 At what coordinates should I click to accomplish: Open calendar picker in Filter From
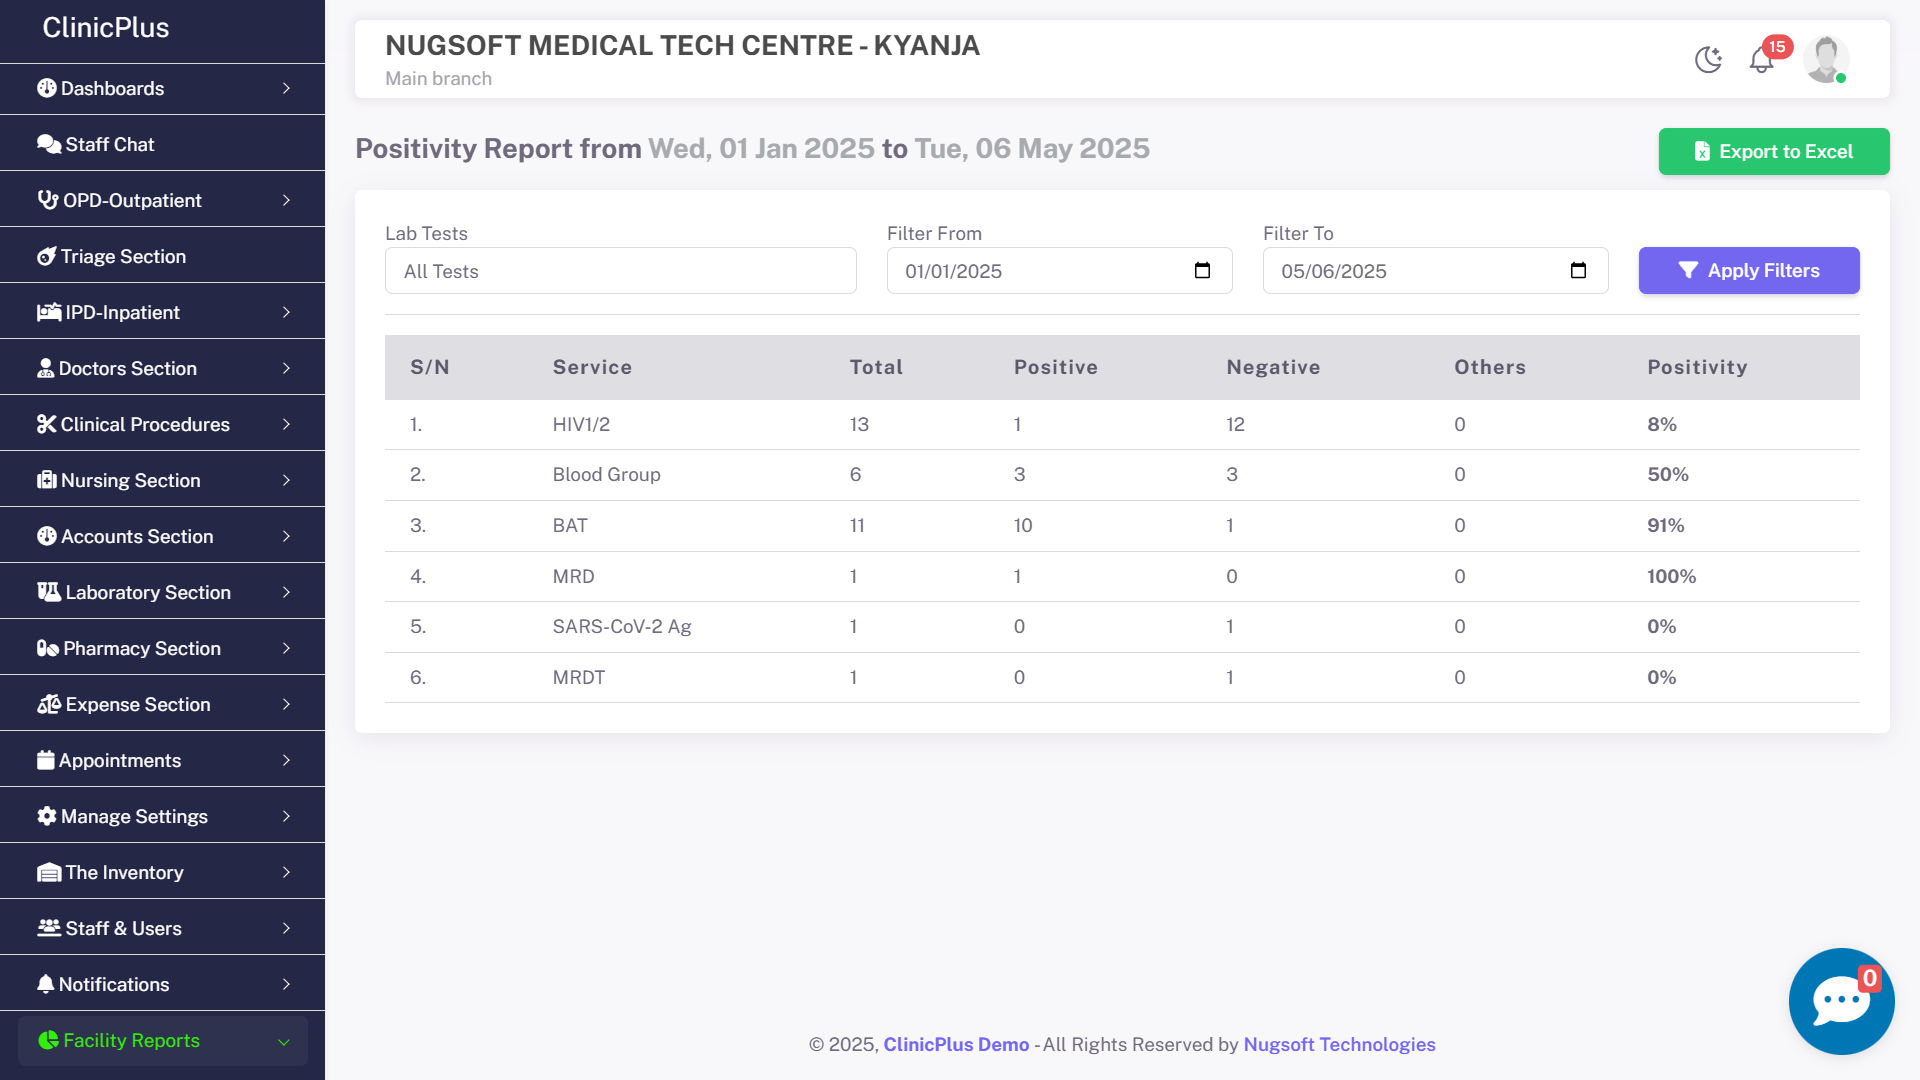pyautogui.click(x=1202, y=271)
